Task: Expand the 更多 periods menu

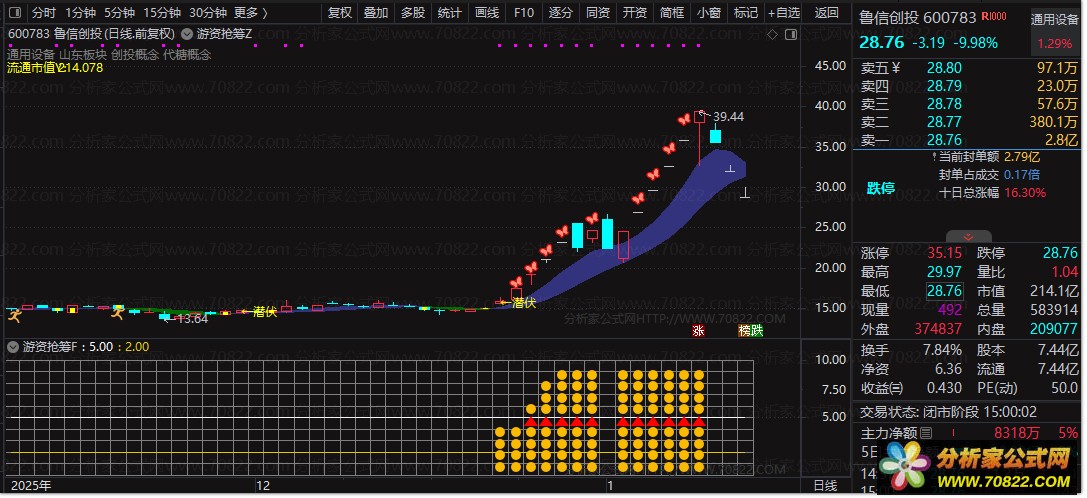Action: point(250,12)
